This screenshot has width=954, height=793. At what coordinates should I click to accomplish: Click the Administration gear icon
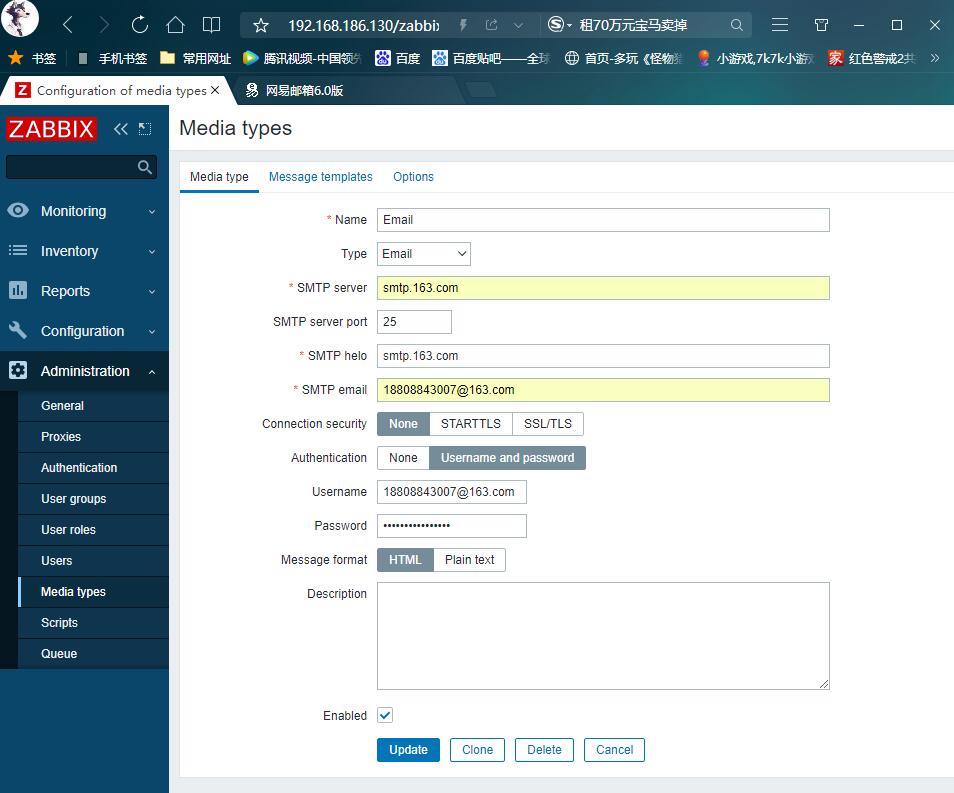18,370
